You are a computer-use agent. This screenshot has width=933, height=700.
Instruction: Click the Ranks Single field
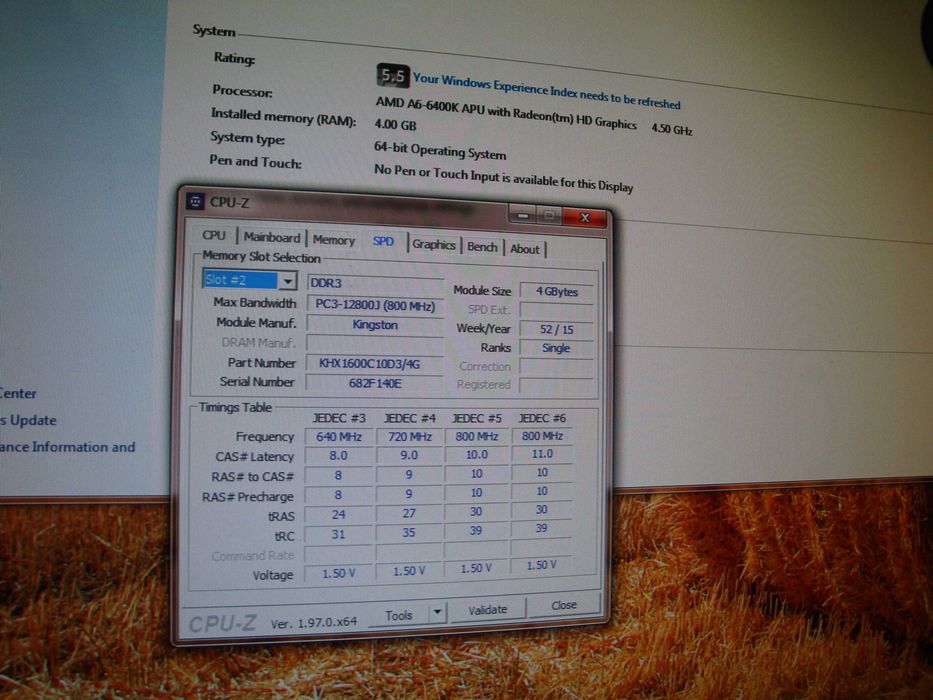(556, 348)
